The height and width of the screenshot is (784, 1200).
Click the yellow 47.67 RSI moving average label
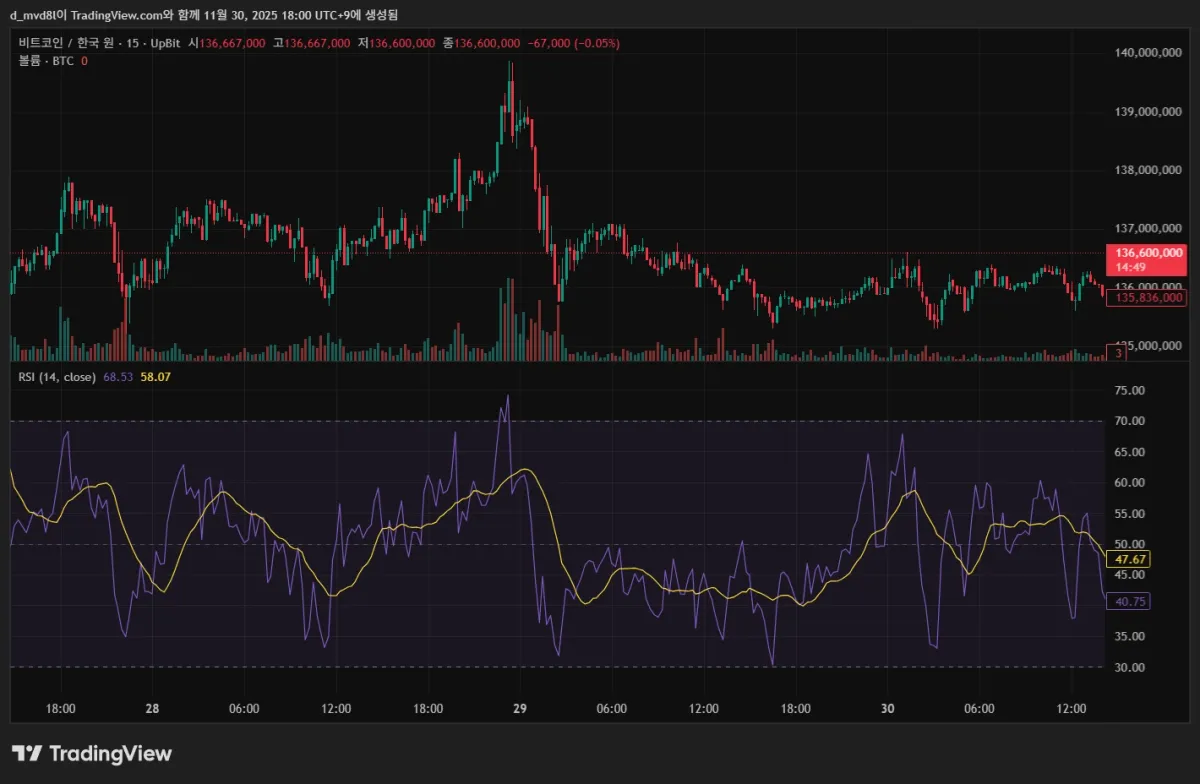[x=1128, y=560]
